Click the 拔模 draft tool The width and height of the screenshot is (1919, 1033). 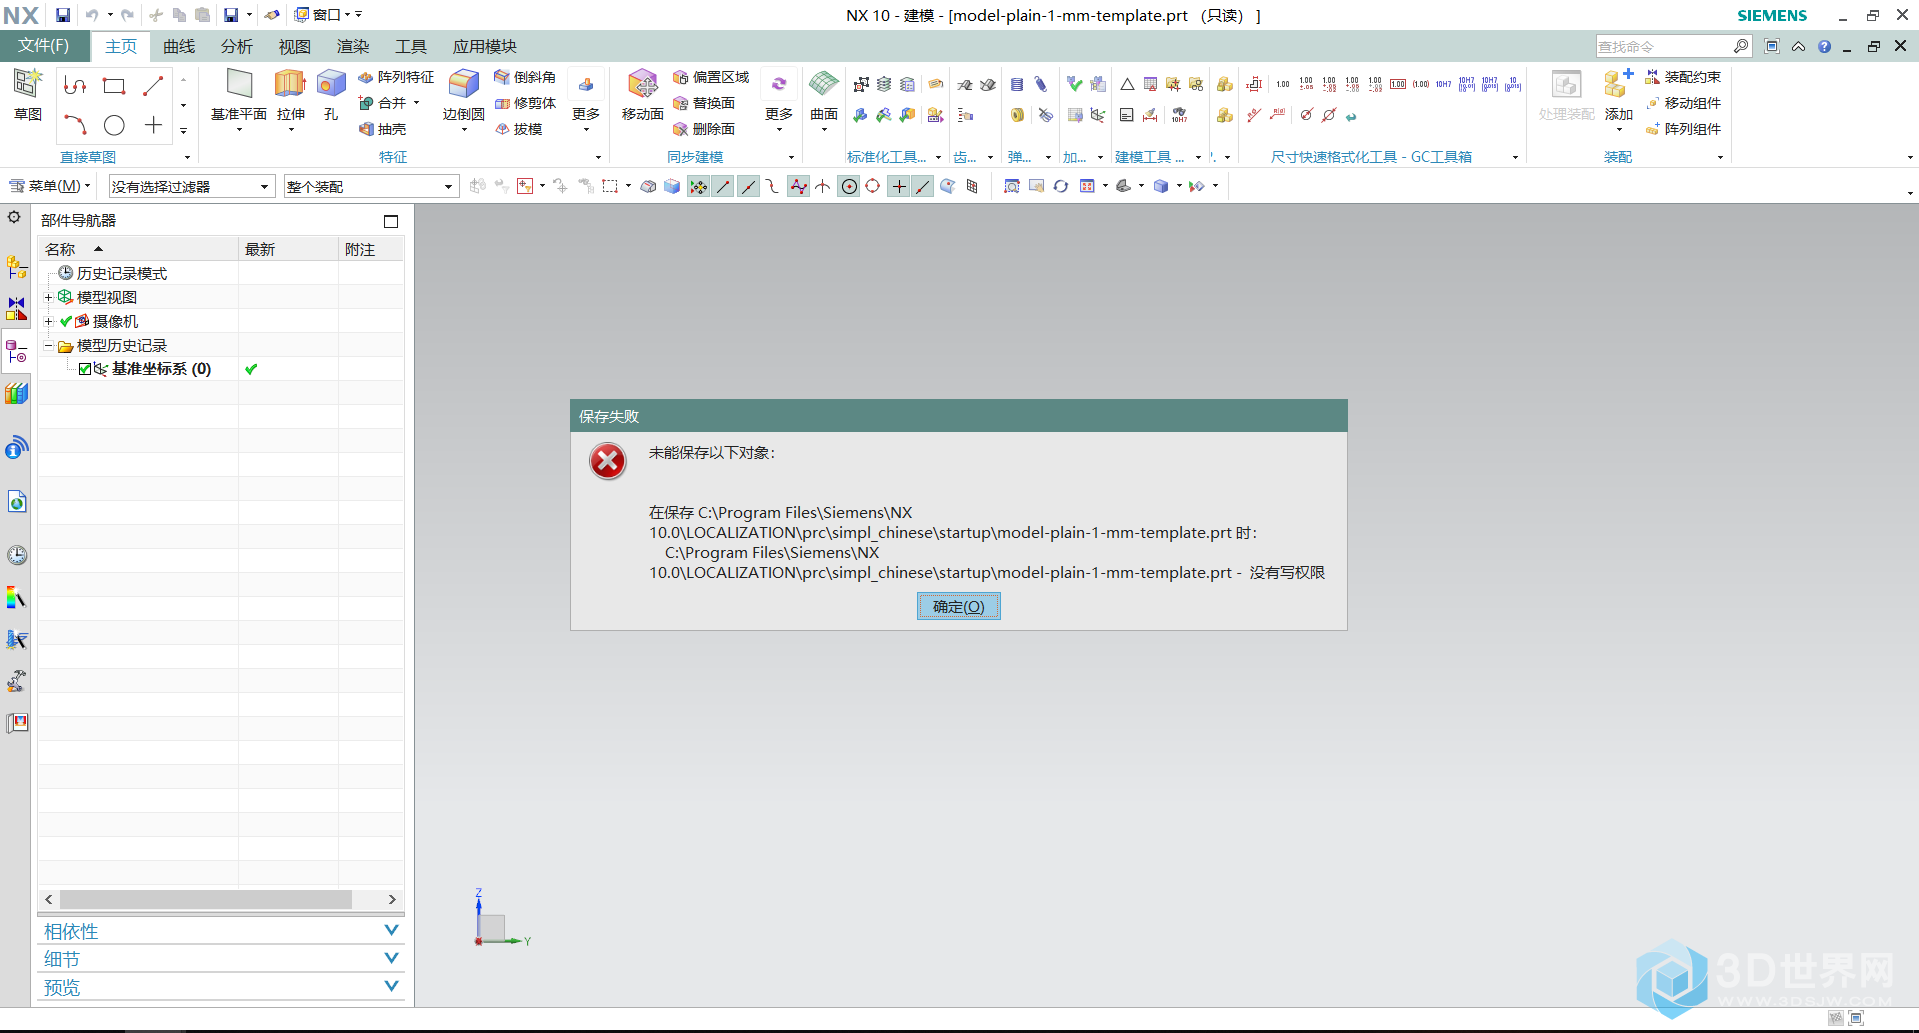click(x=518, y=129)
